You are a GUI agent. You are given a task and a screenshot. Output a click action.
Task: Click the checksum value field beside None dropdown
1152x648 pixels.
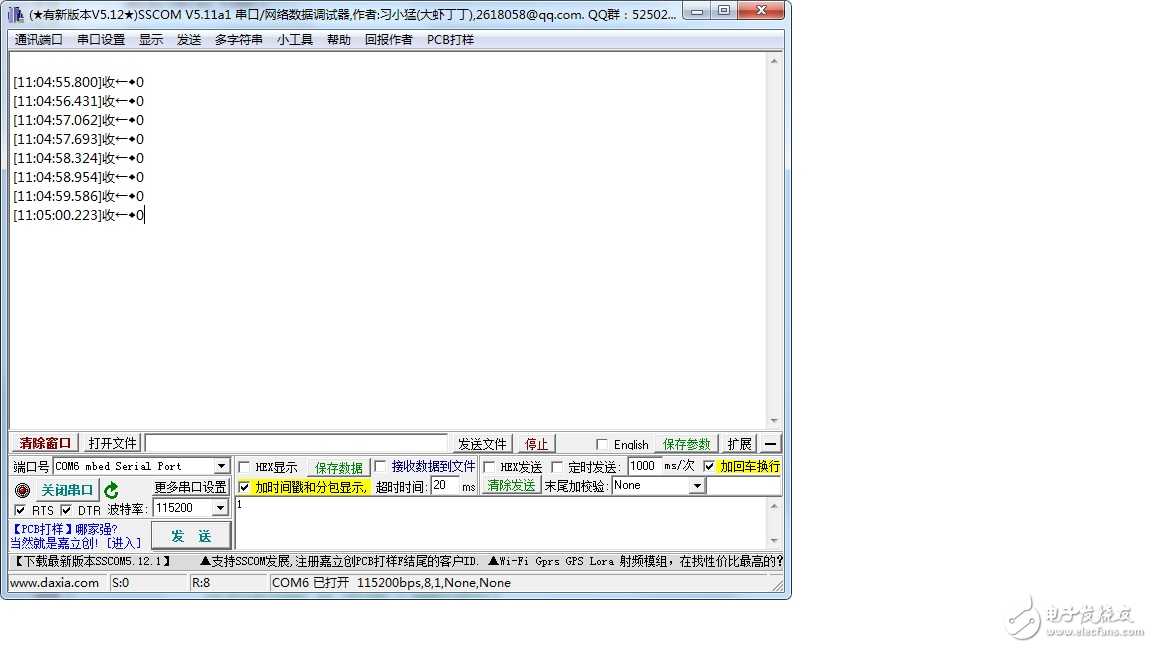(744, 486)
